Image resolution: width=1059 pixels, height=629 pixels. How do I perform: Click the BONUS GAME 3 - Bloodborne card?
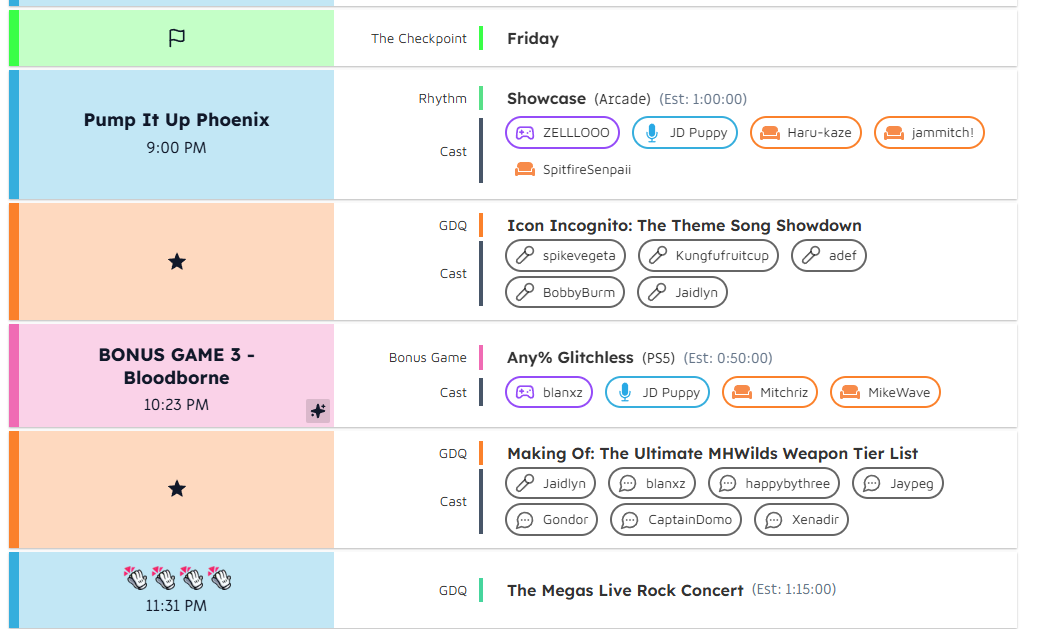pos(176,376)
